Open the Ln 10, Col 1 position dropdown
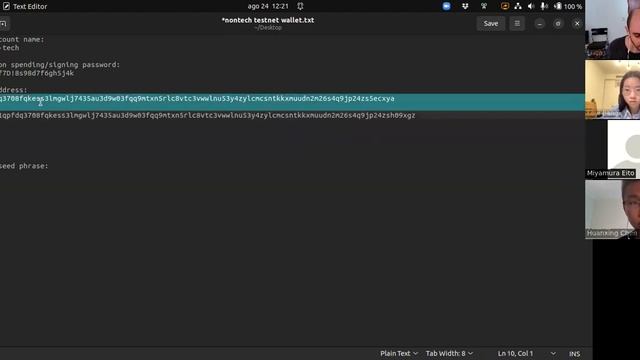 pyautogui.click(x=527, y=353)
